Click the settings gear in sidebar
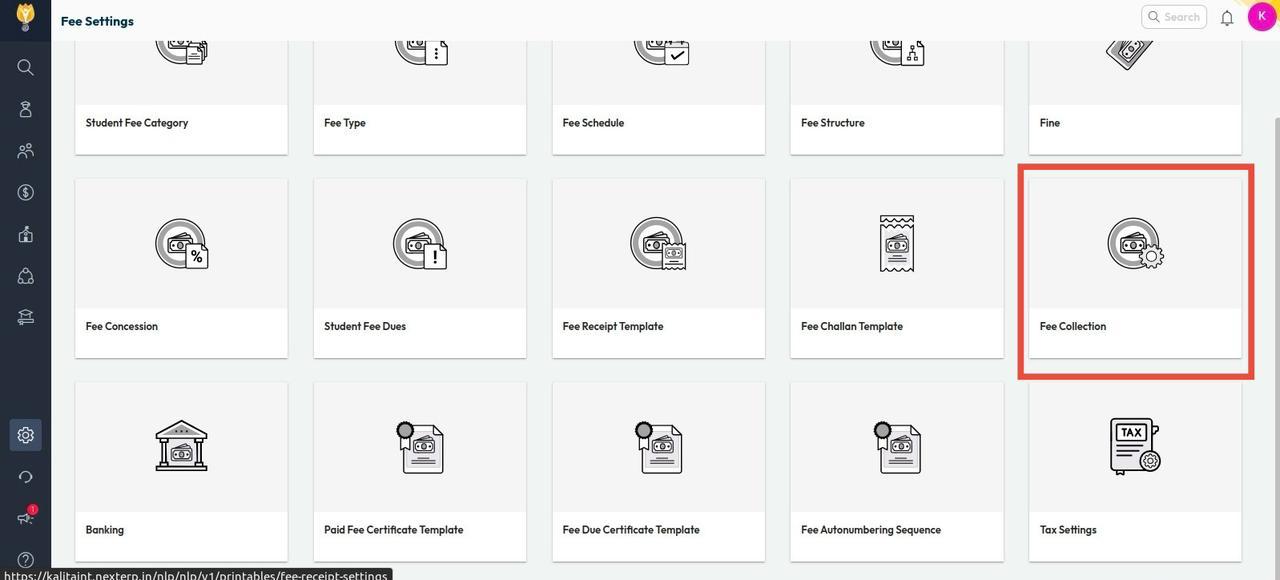 click(26, 435)
